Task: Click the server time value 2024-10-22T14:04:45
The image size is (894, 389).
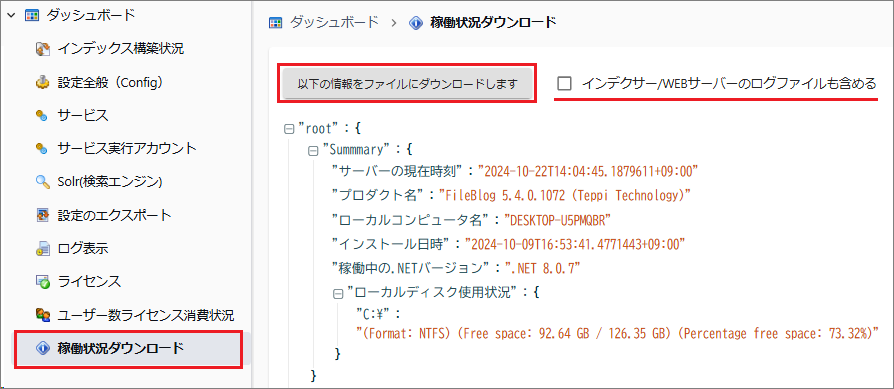Action: [x=589, y=171]
